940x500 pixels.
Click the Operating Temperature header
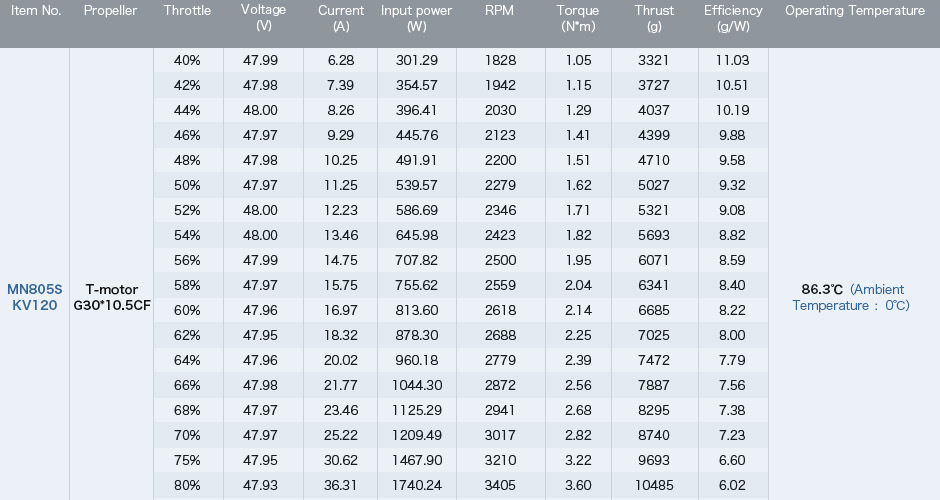pos(854,10)
